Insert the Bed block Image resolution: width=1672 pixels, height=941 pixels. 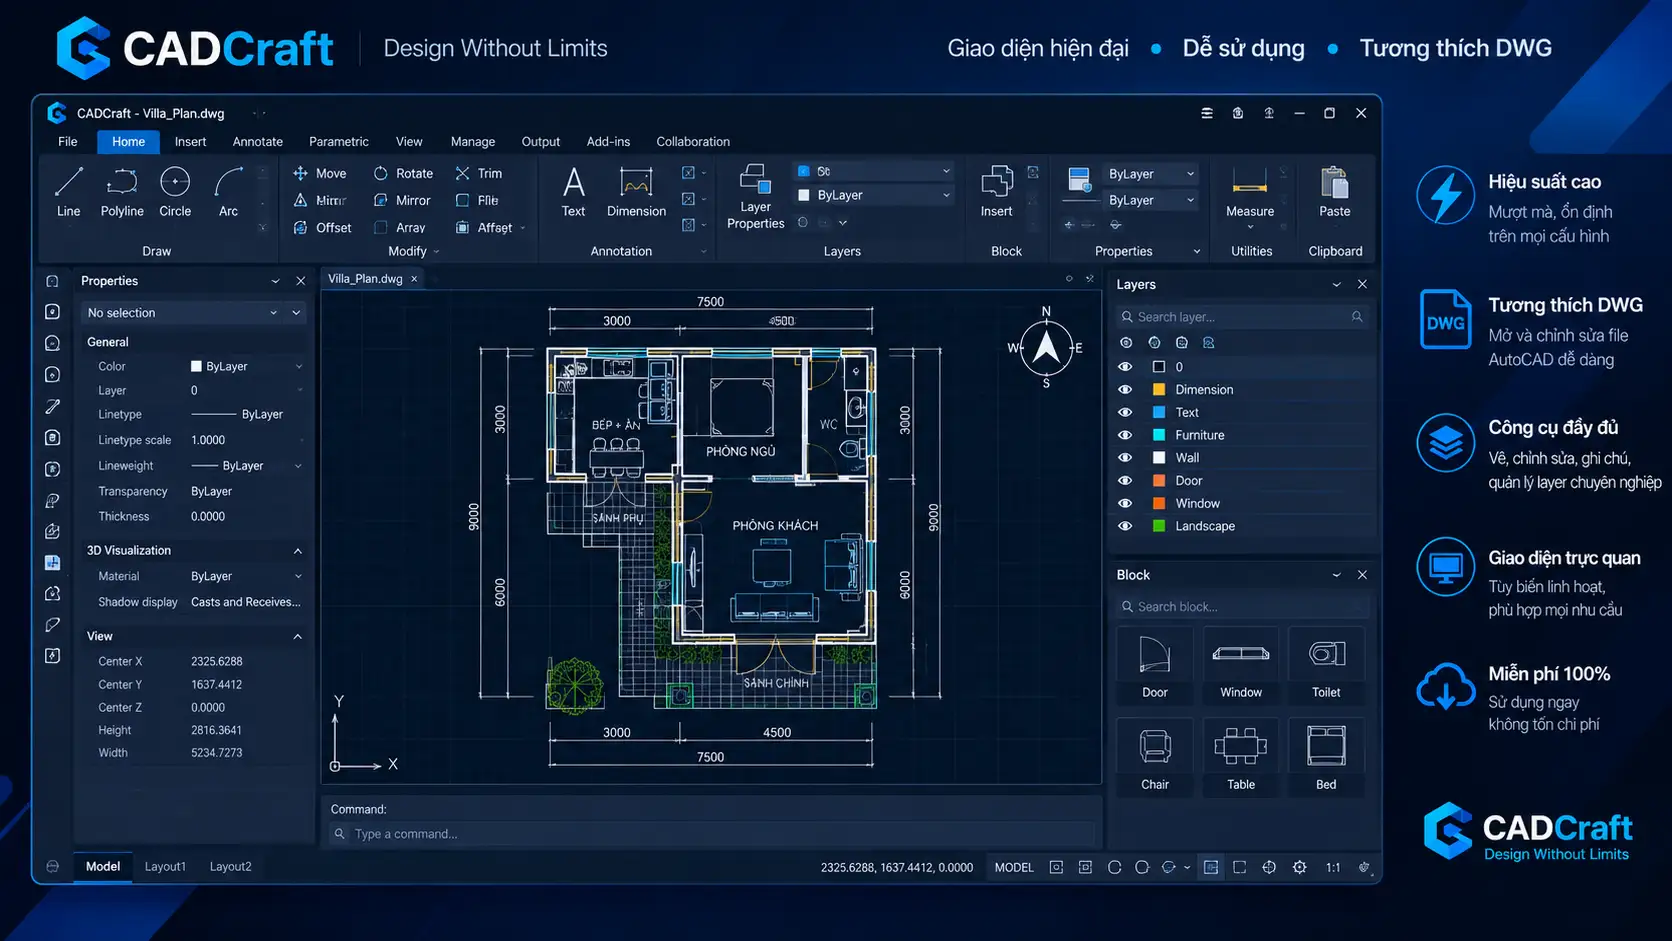1326,756
